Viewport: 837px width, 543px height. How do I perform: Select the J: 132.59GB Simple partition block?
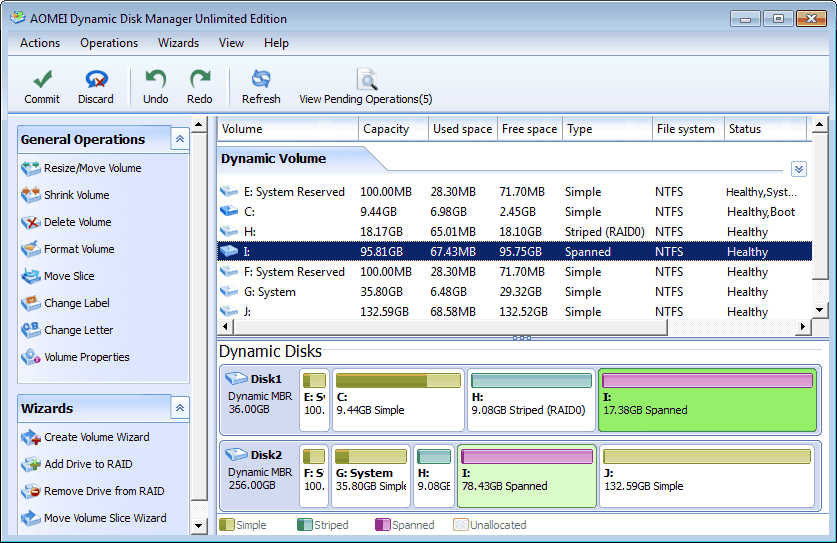tap(707, 476)
